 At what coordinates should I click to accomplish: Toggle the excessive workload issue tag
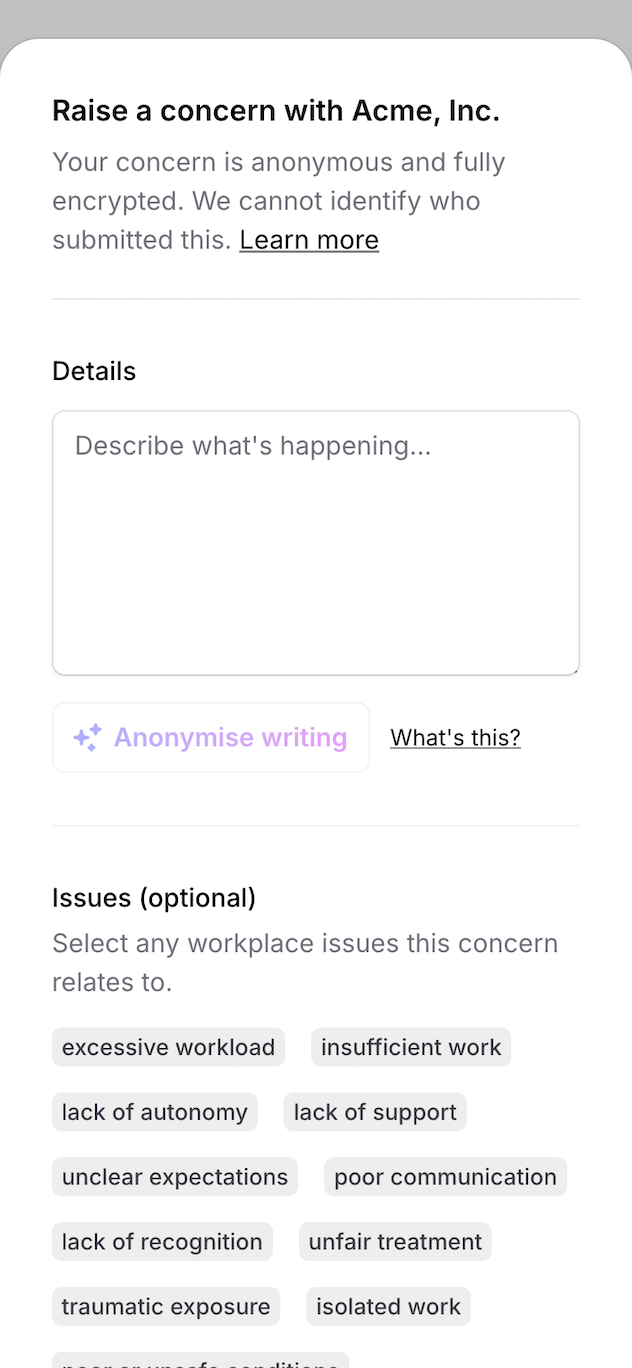coord(168,1047)
